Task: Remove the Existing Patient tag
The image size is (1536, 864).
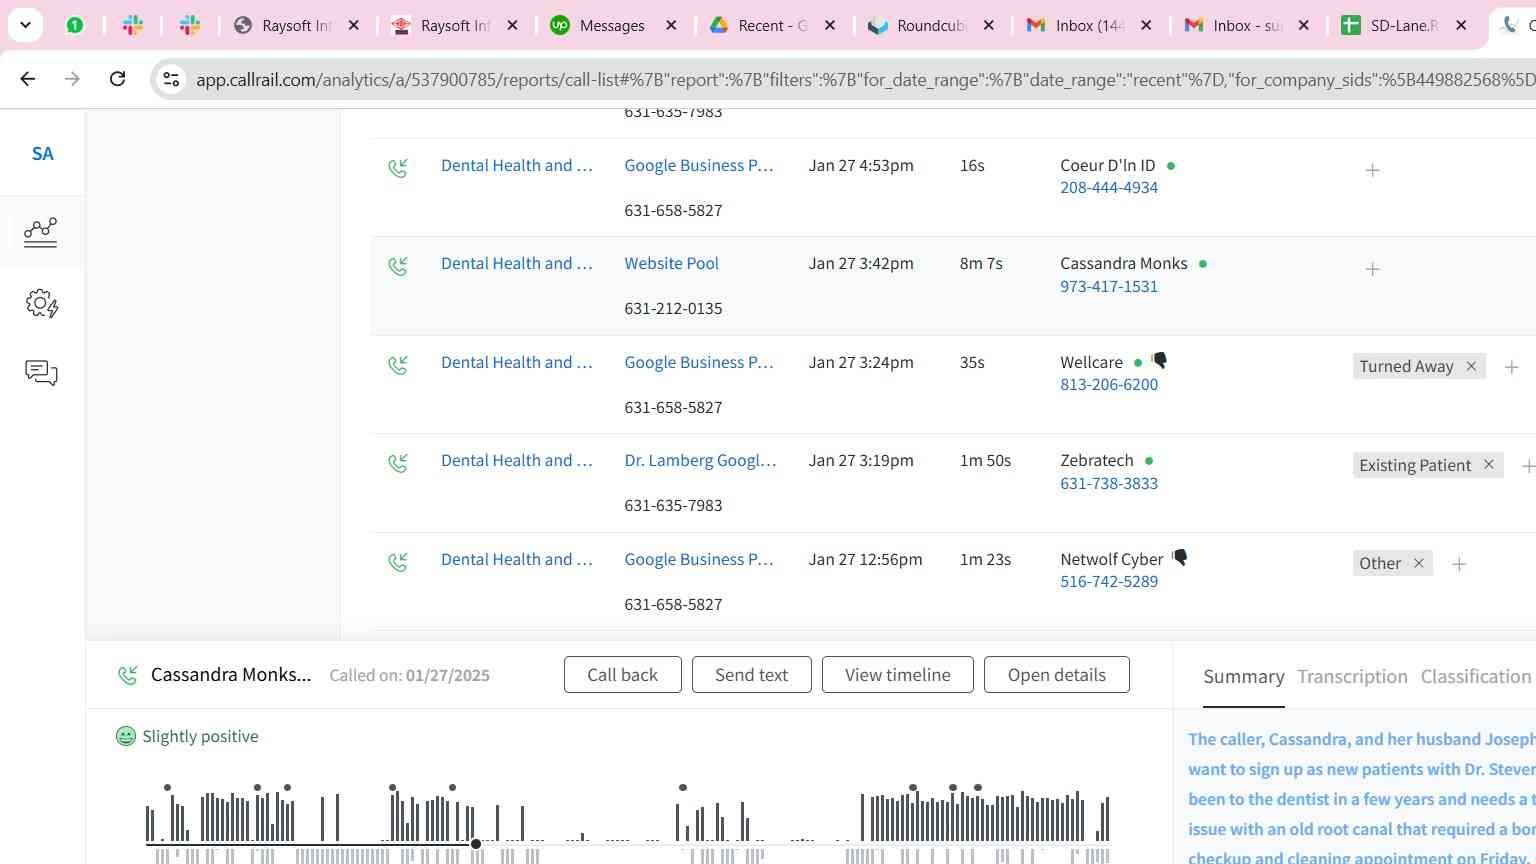Action: point(1488,465)
